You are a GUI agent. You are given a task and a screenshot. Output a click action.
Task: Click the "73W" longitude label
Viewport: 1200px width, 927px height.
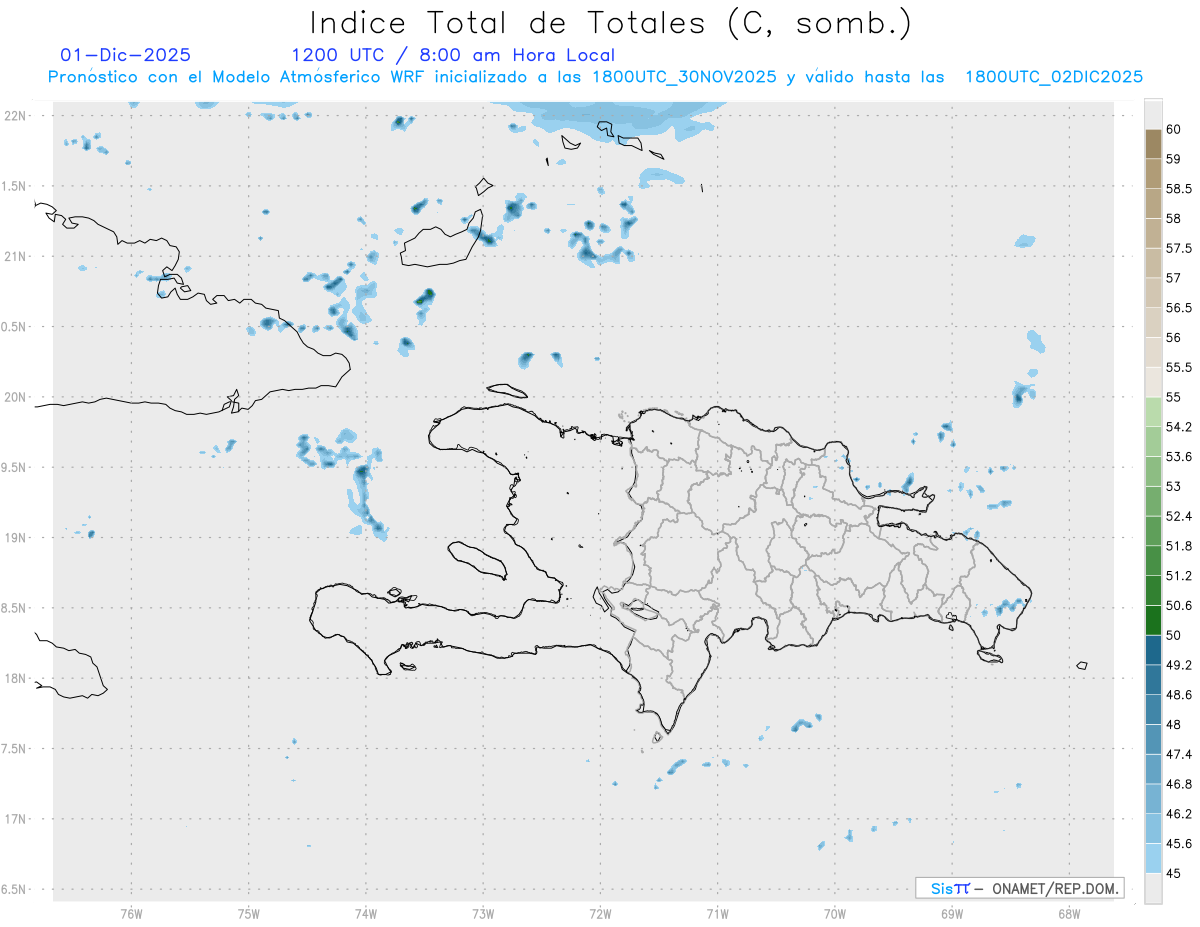(x=482, y=913)
